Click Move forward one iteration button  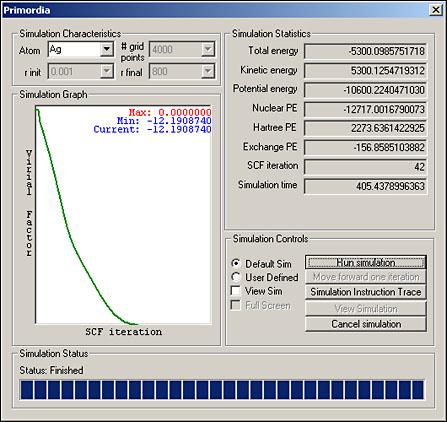(366, 277)
